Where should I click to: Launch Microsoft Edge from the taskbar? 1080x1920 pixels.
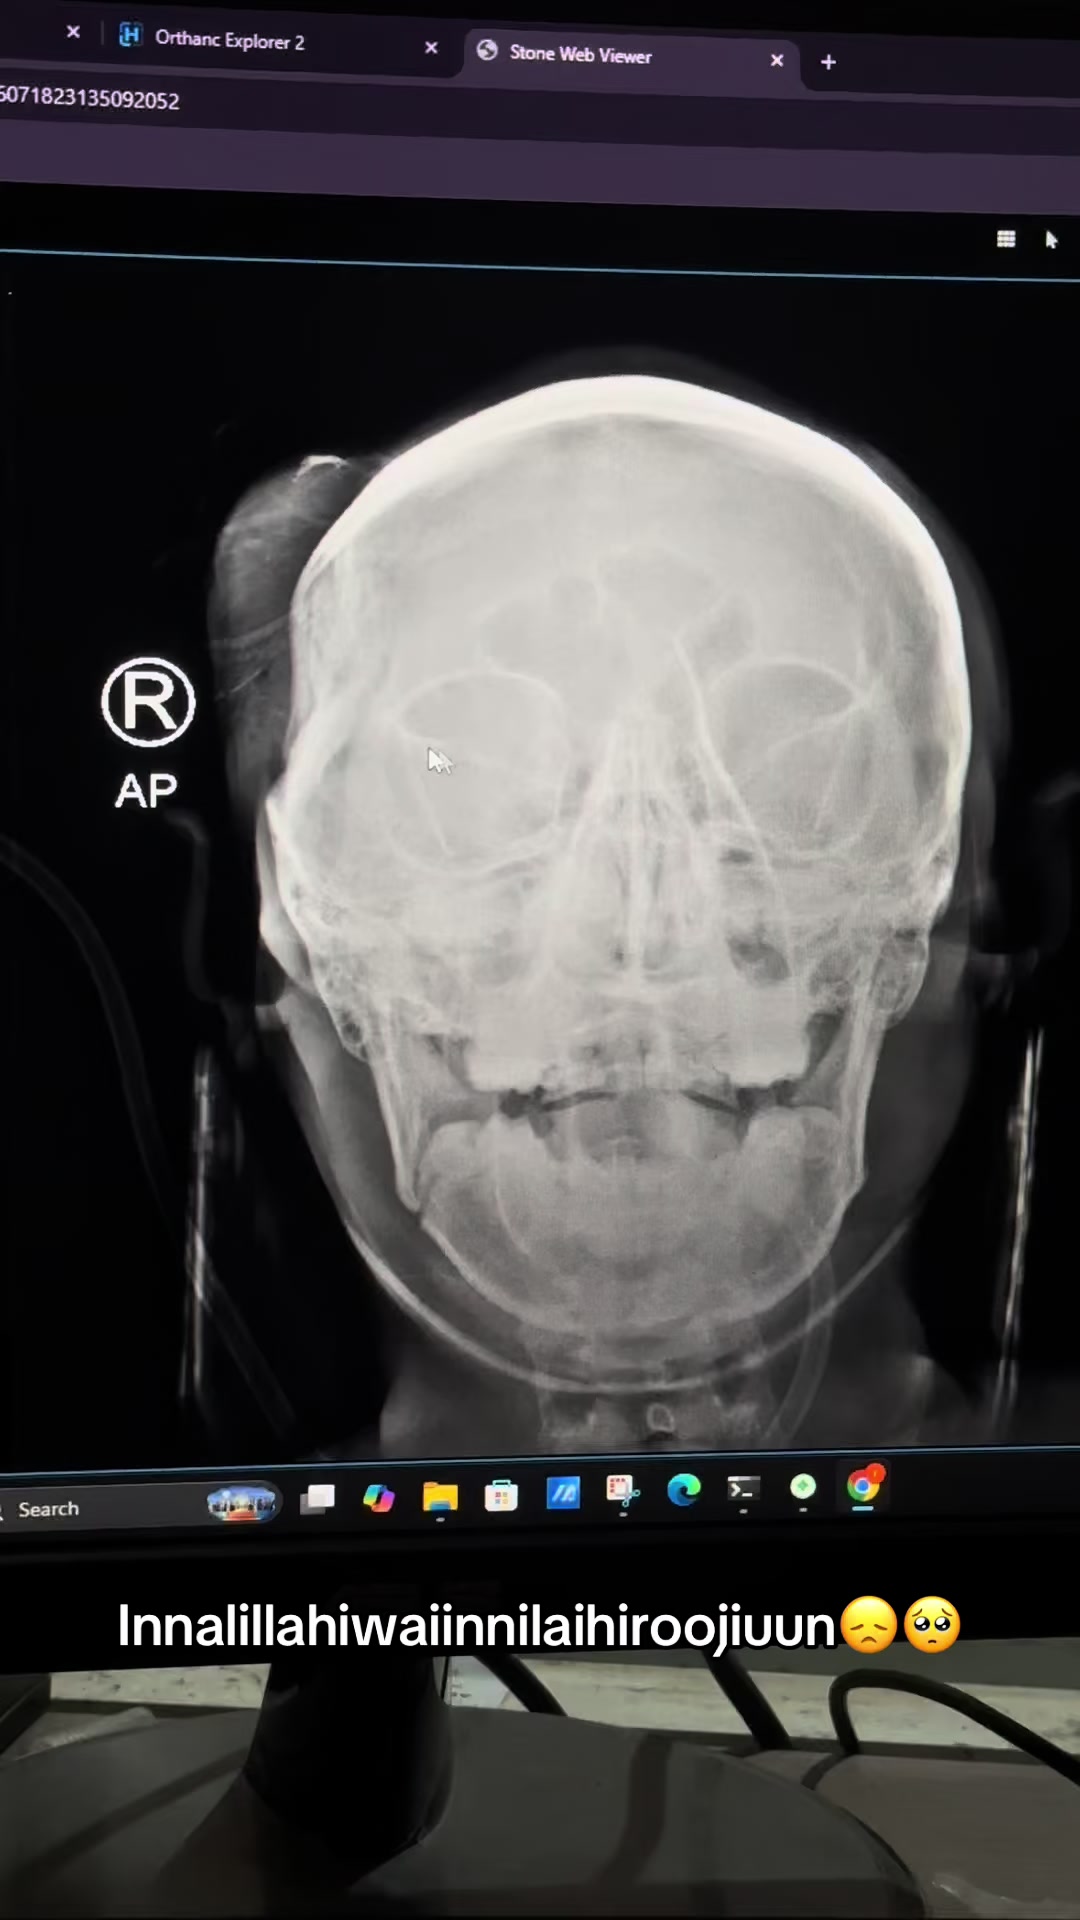click(x=684, y=1491)
